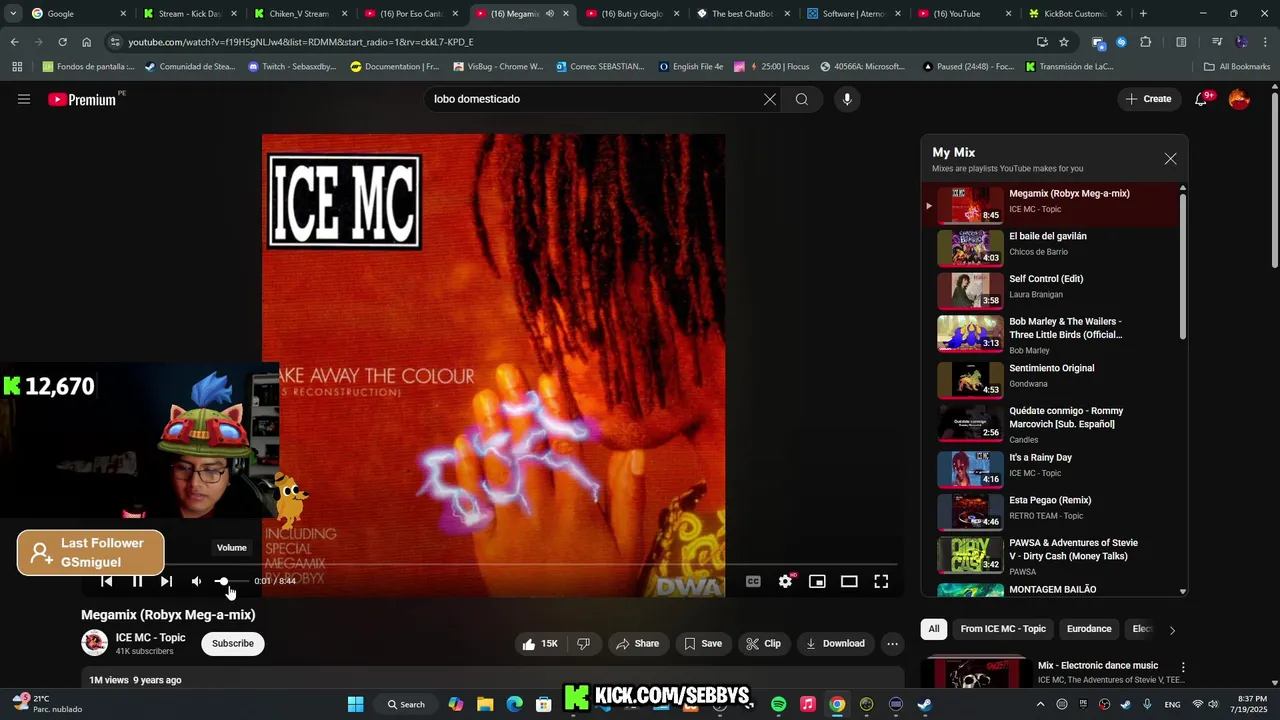Go to YouTube Premium home logo
This screenshot has height=720, width=1280.
(82, 99)
